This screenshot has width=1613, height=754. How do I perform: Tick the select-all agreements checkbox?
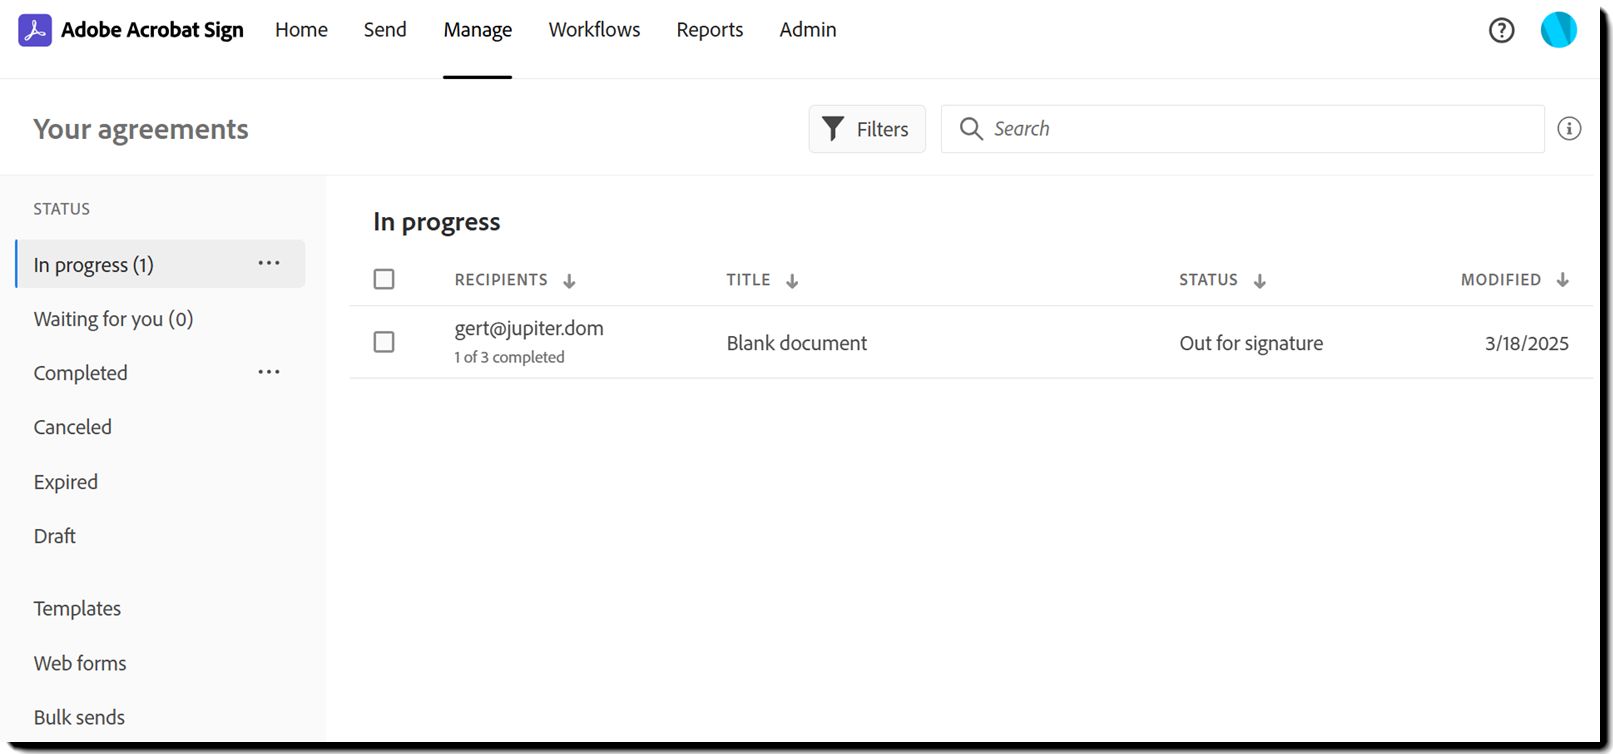(384, 279)
